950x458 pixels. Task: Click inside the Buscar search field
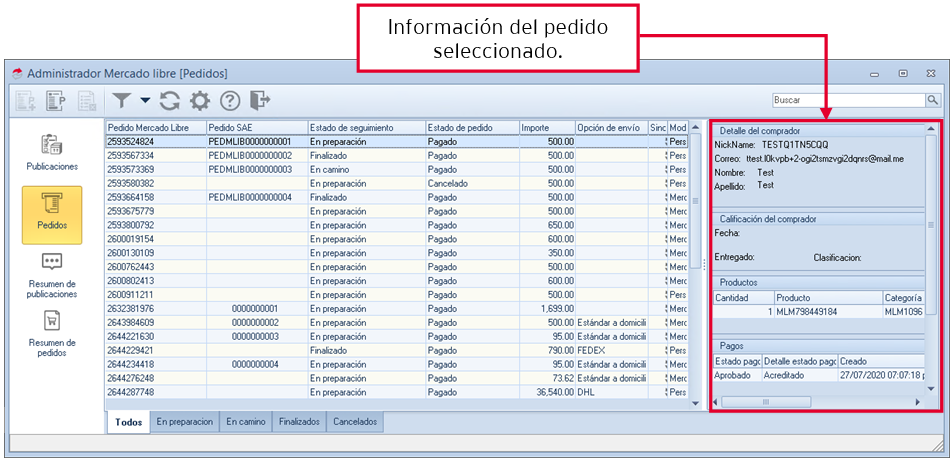[848, 100]
